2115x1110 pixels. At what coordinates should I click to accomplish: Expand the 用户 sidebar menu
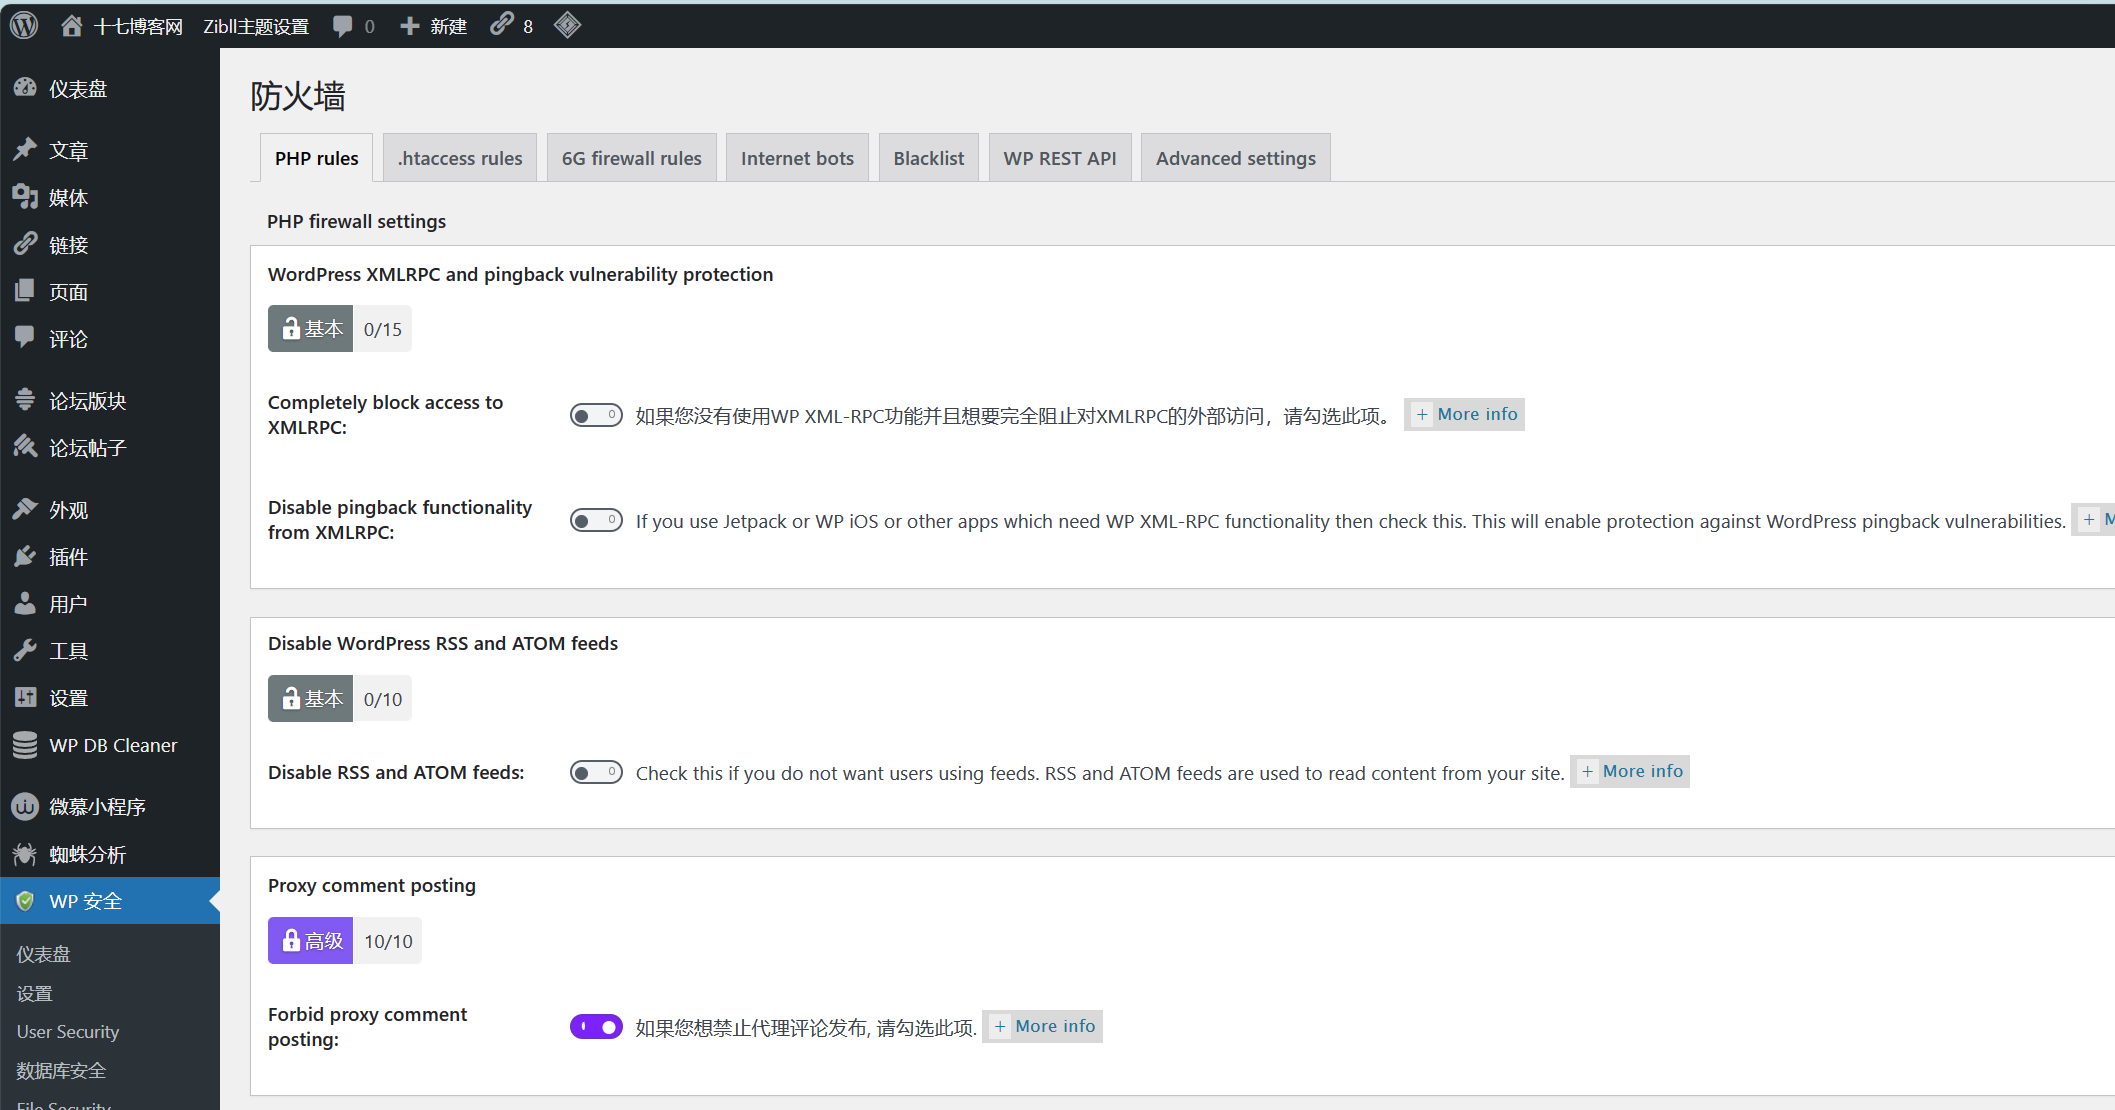[x=67, y=603]
